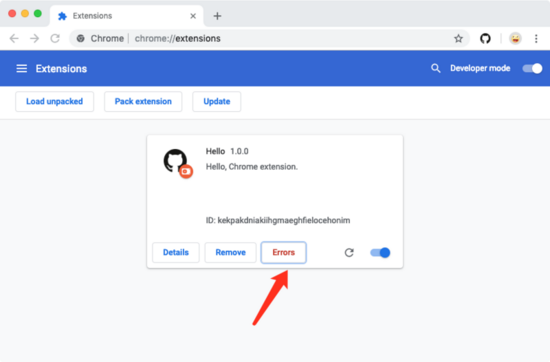Viewport: 550px width, 362px height.
Task: Search extensions with the magnifier icon
Action: click(x=435, y=68)
